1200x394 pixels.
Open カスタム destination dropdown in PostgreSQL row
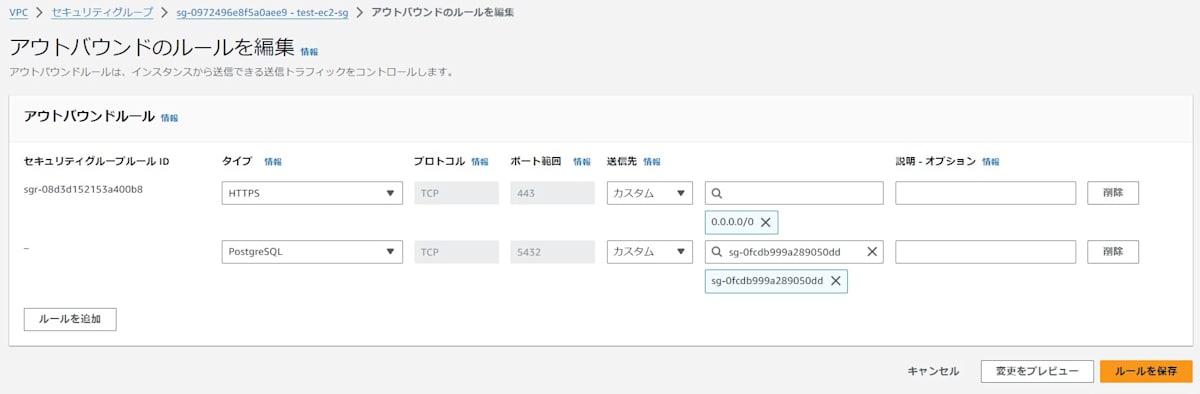pos(649,252)
